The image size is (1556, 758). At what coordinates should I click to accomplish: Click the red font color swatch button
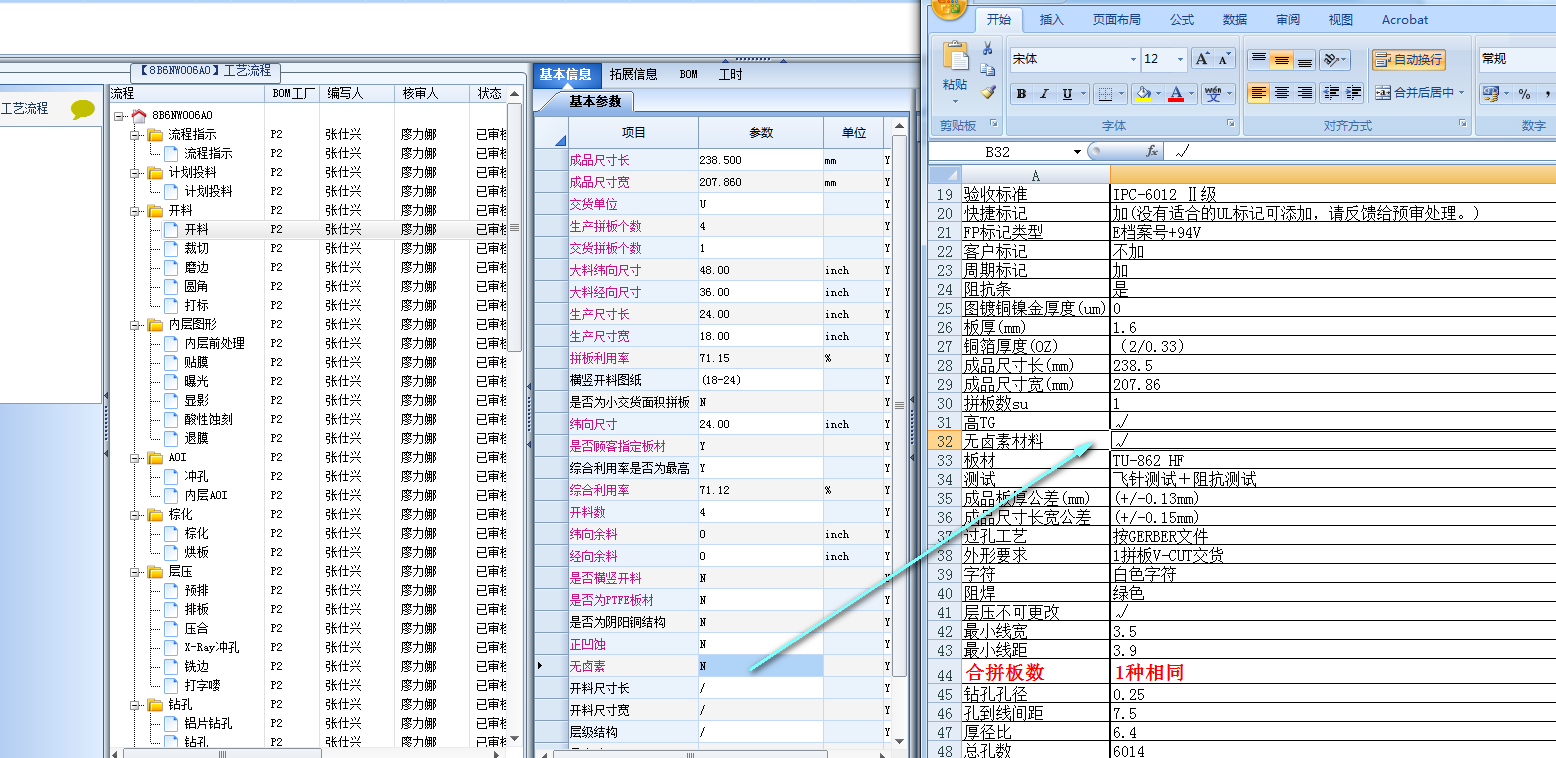click(x=1176, y=94)
